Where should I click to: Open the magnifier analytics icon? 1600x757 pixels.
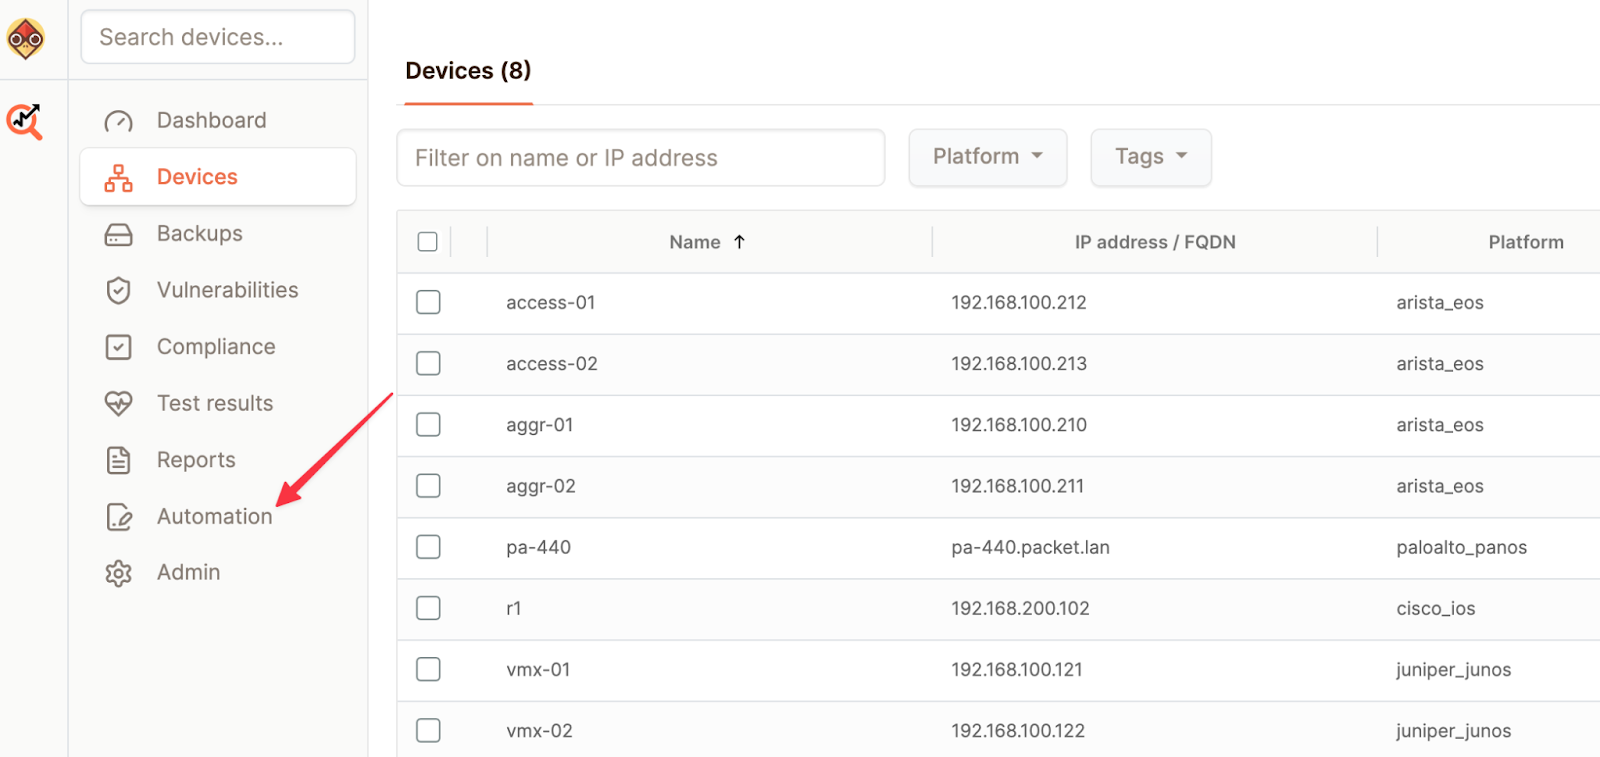coord(25,121)
